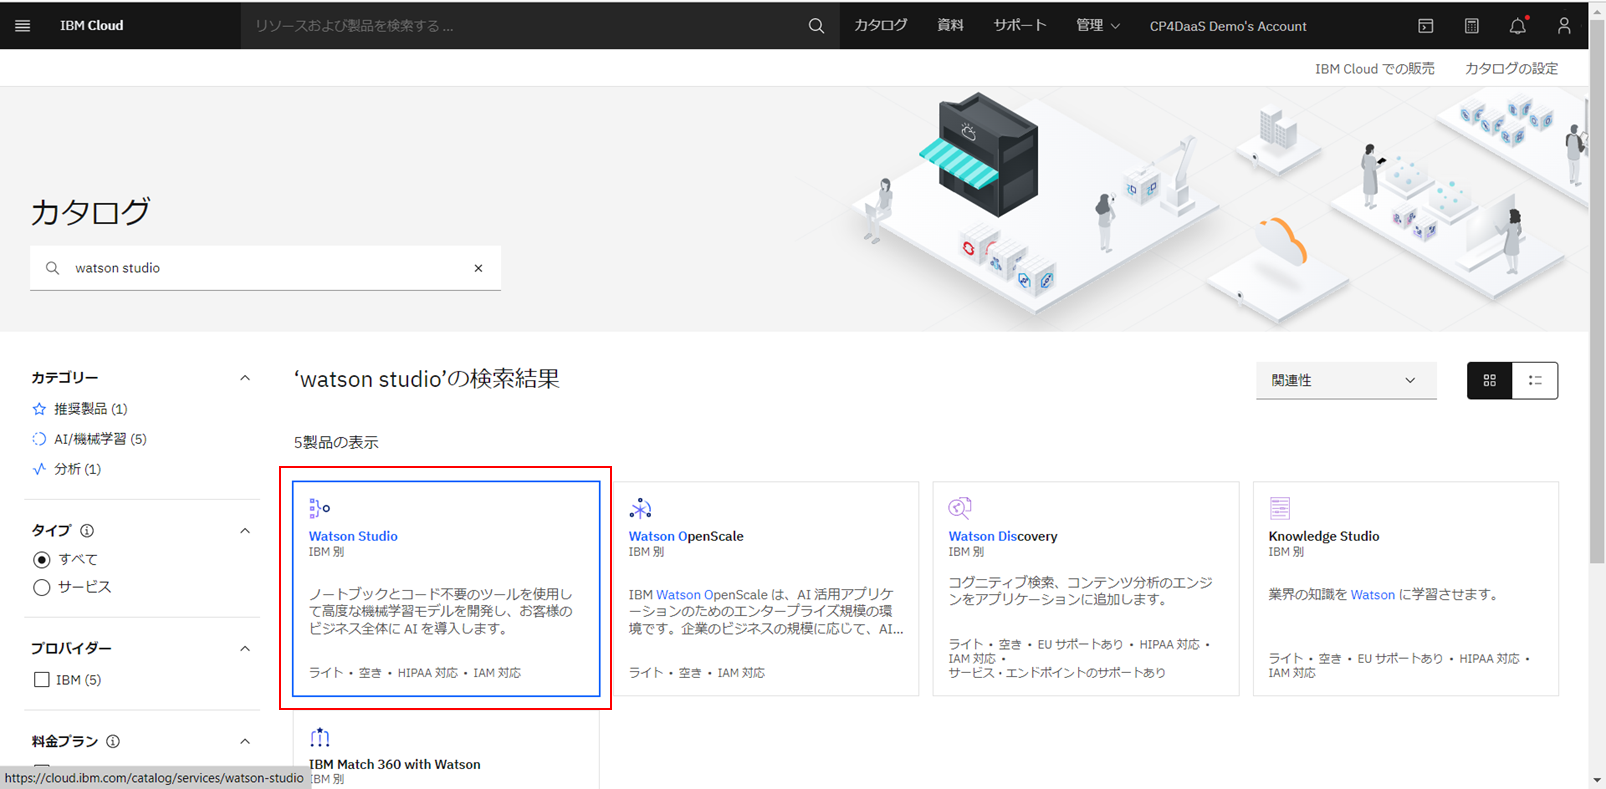Switch to list view
Viewport: 1606px width, 789px height.
click(x=1535, y=380)
